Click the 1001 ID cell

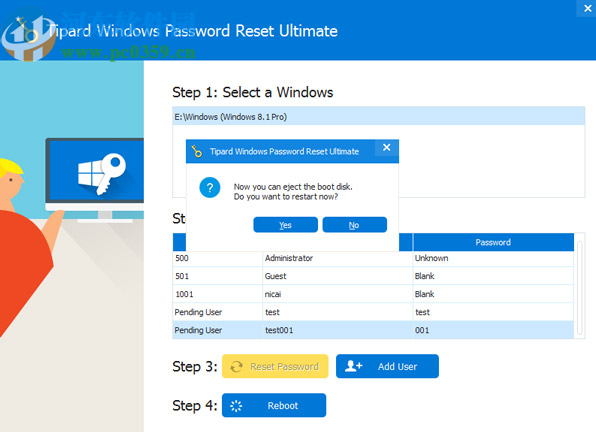tap(217, 294)
